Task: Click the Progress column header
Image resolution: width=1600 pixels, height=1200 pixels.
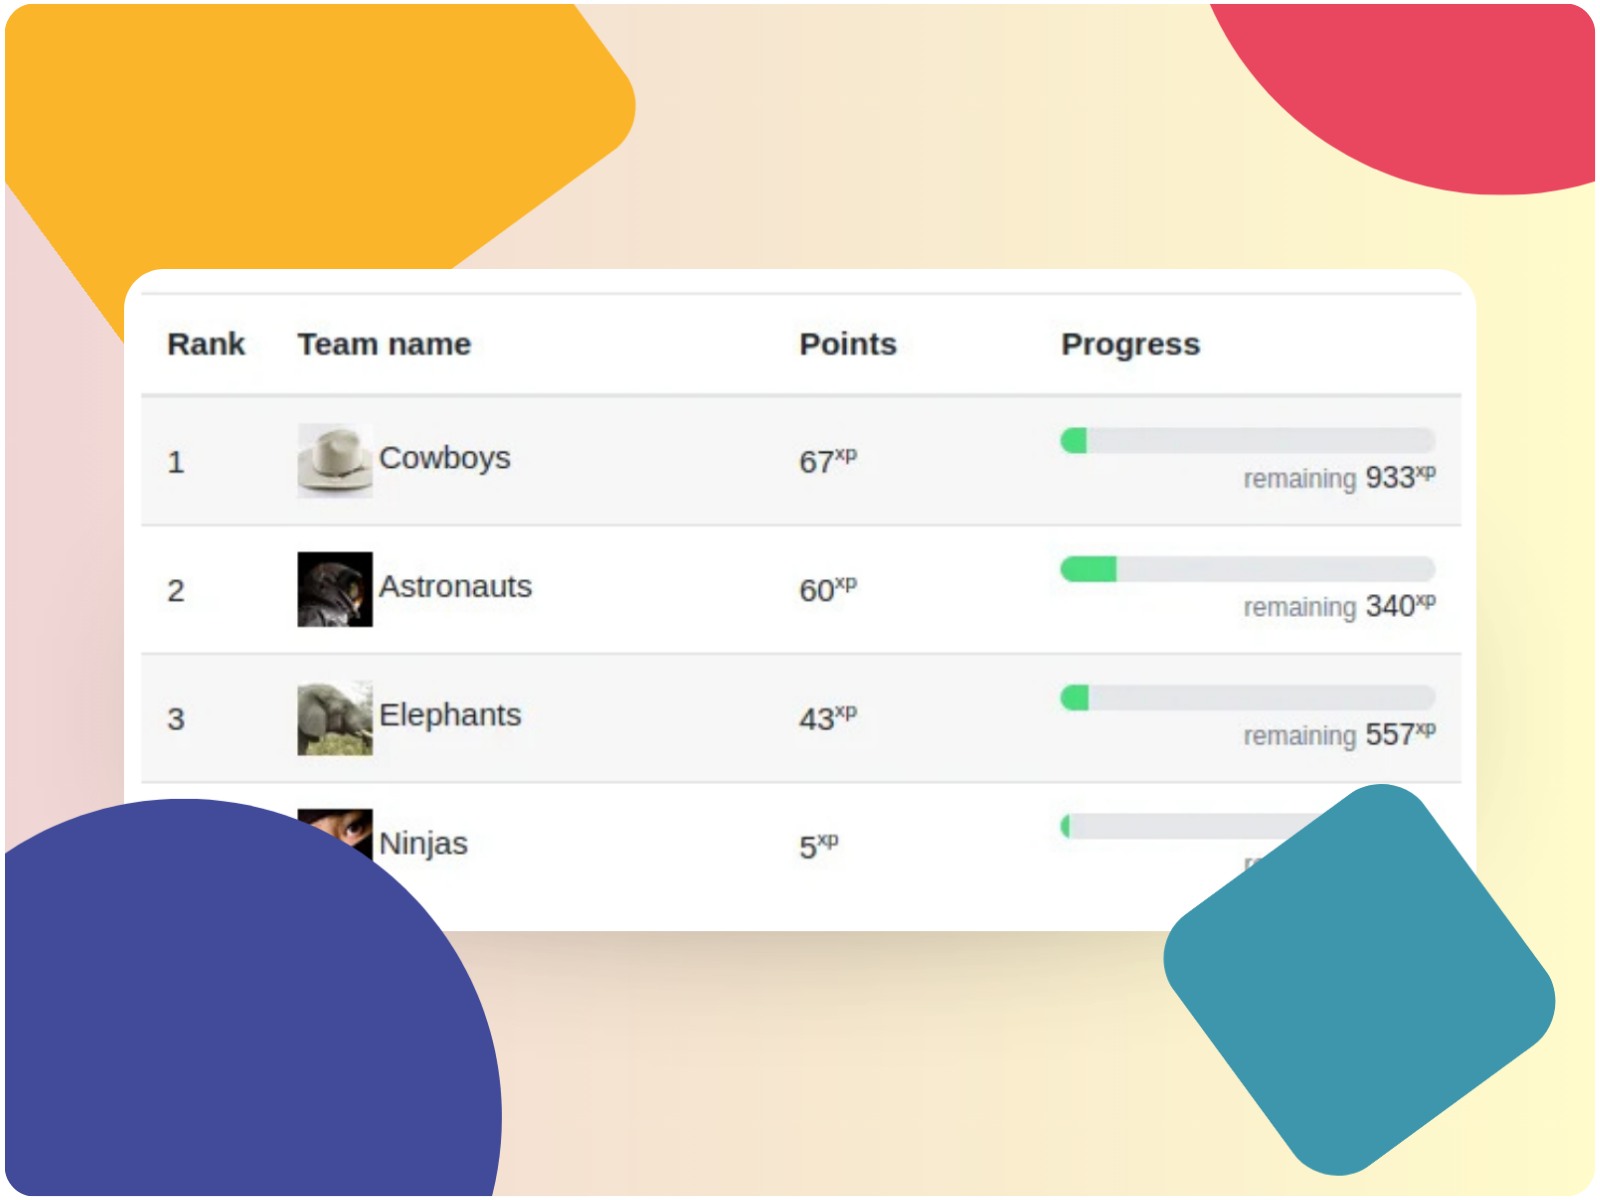Action: coord(1130,344)
